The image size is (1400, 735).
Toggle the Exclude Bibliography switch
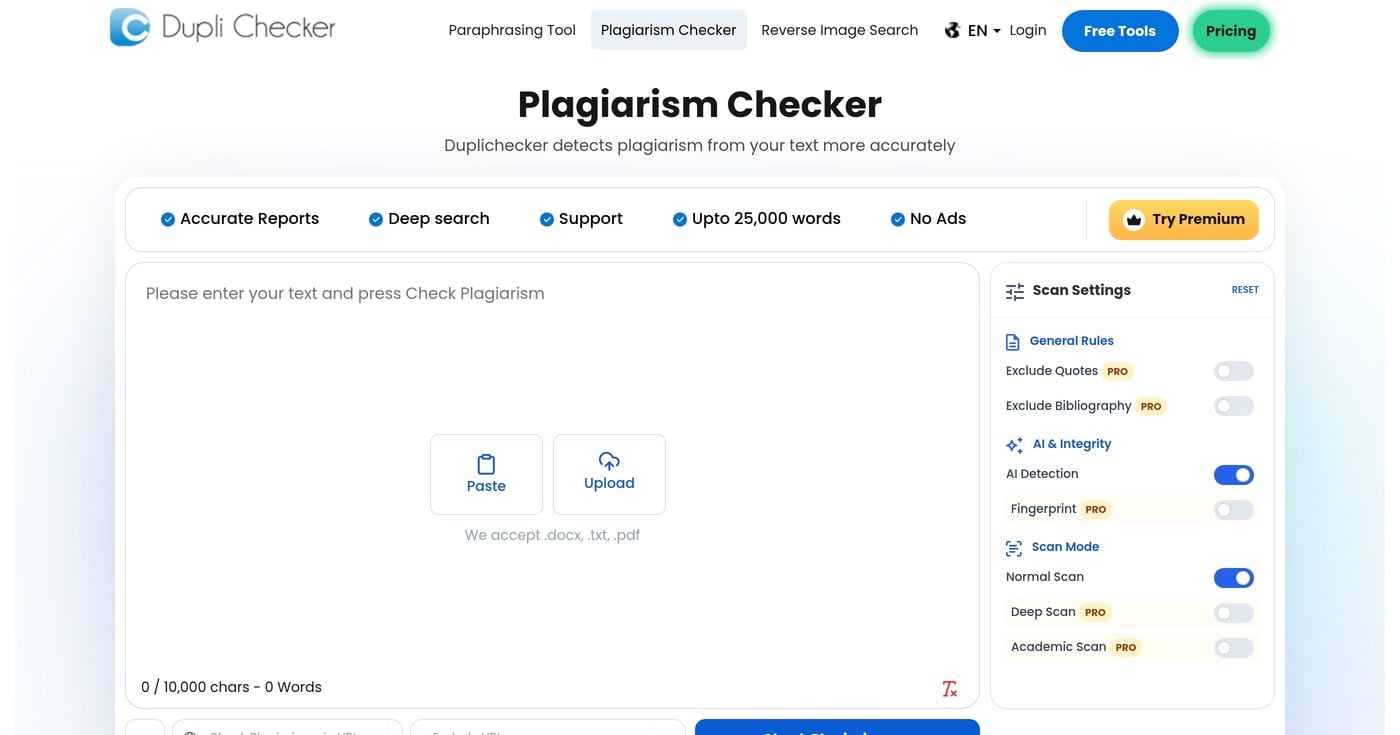pos(1233,406)
